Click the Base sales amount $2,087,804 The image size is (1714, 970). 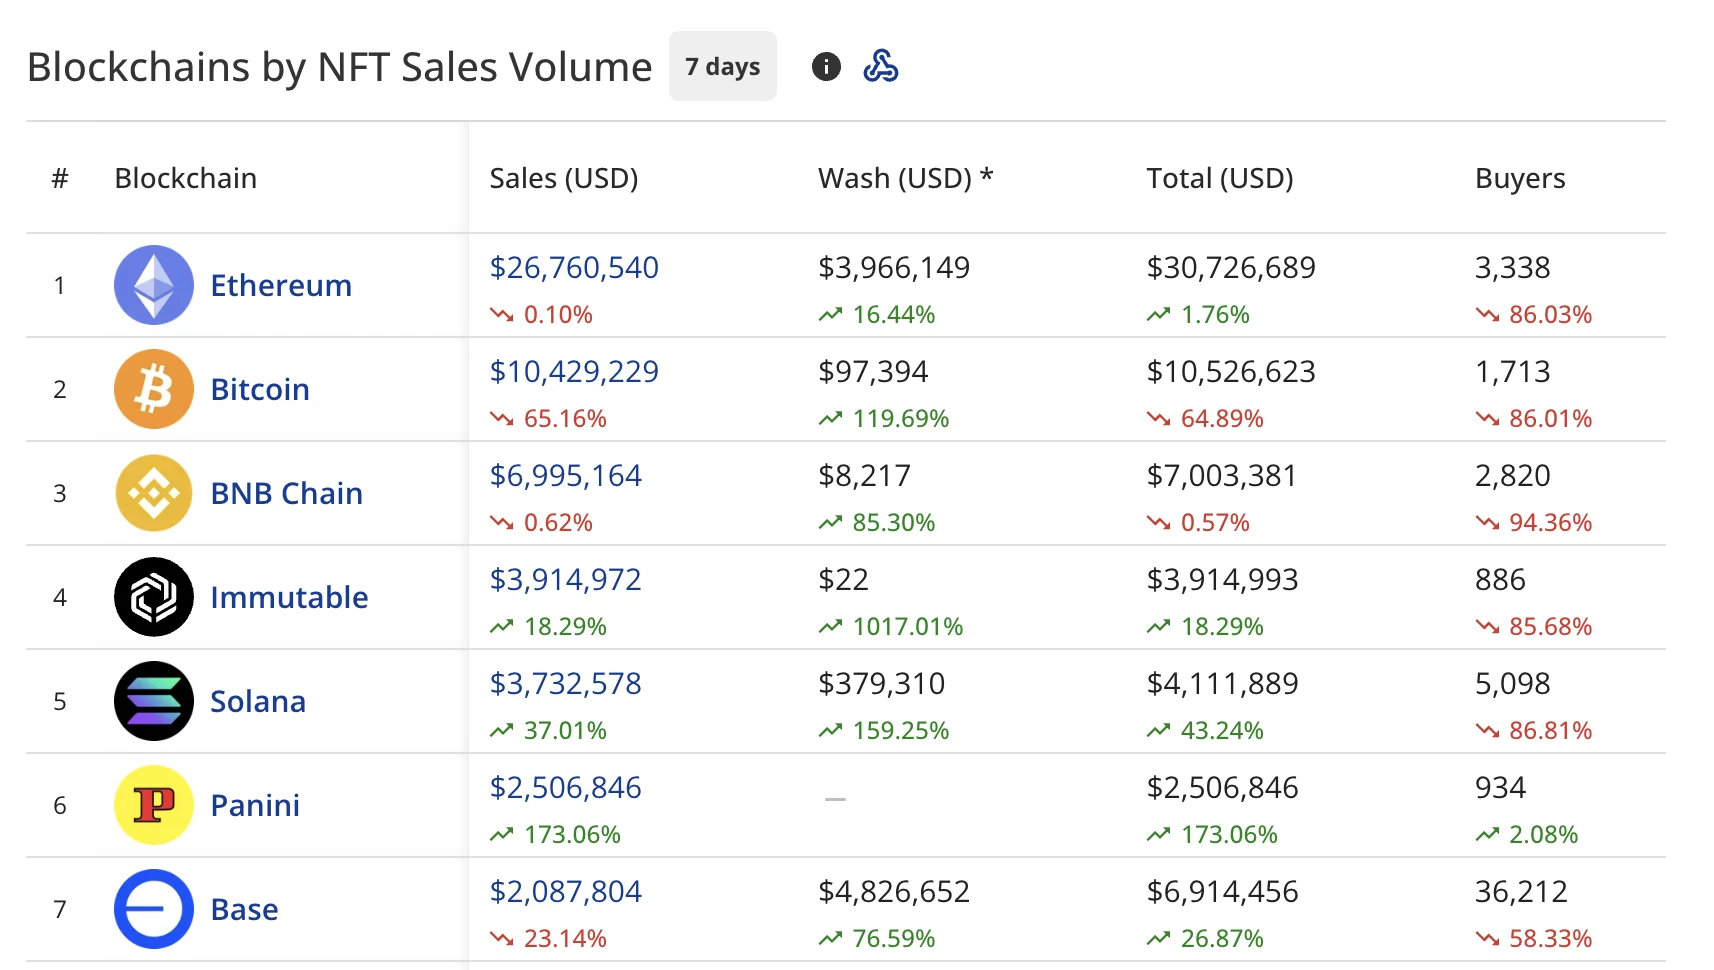point(565,891)
